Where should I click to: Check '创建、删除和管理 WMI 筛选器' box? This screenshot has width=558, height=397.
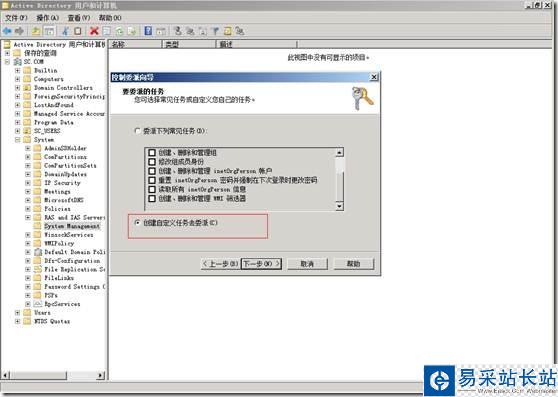(152, 198)
